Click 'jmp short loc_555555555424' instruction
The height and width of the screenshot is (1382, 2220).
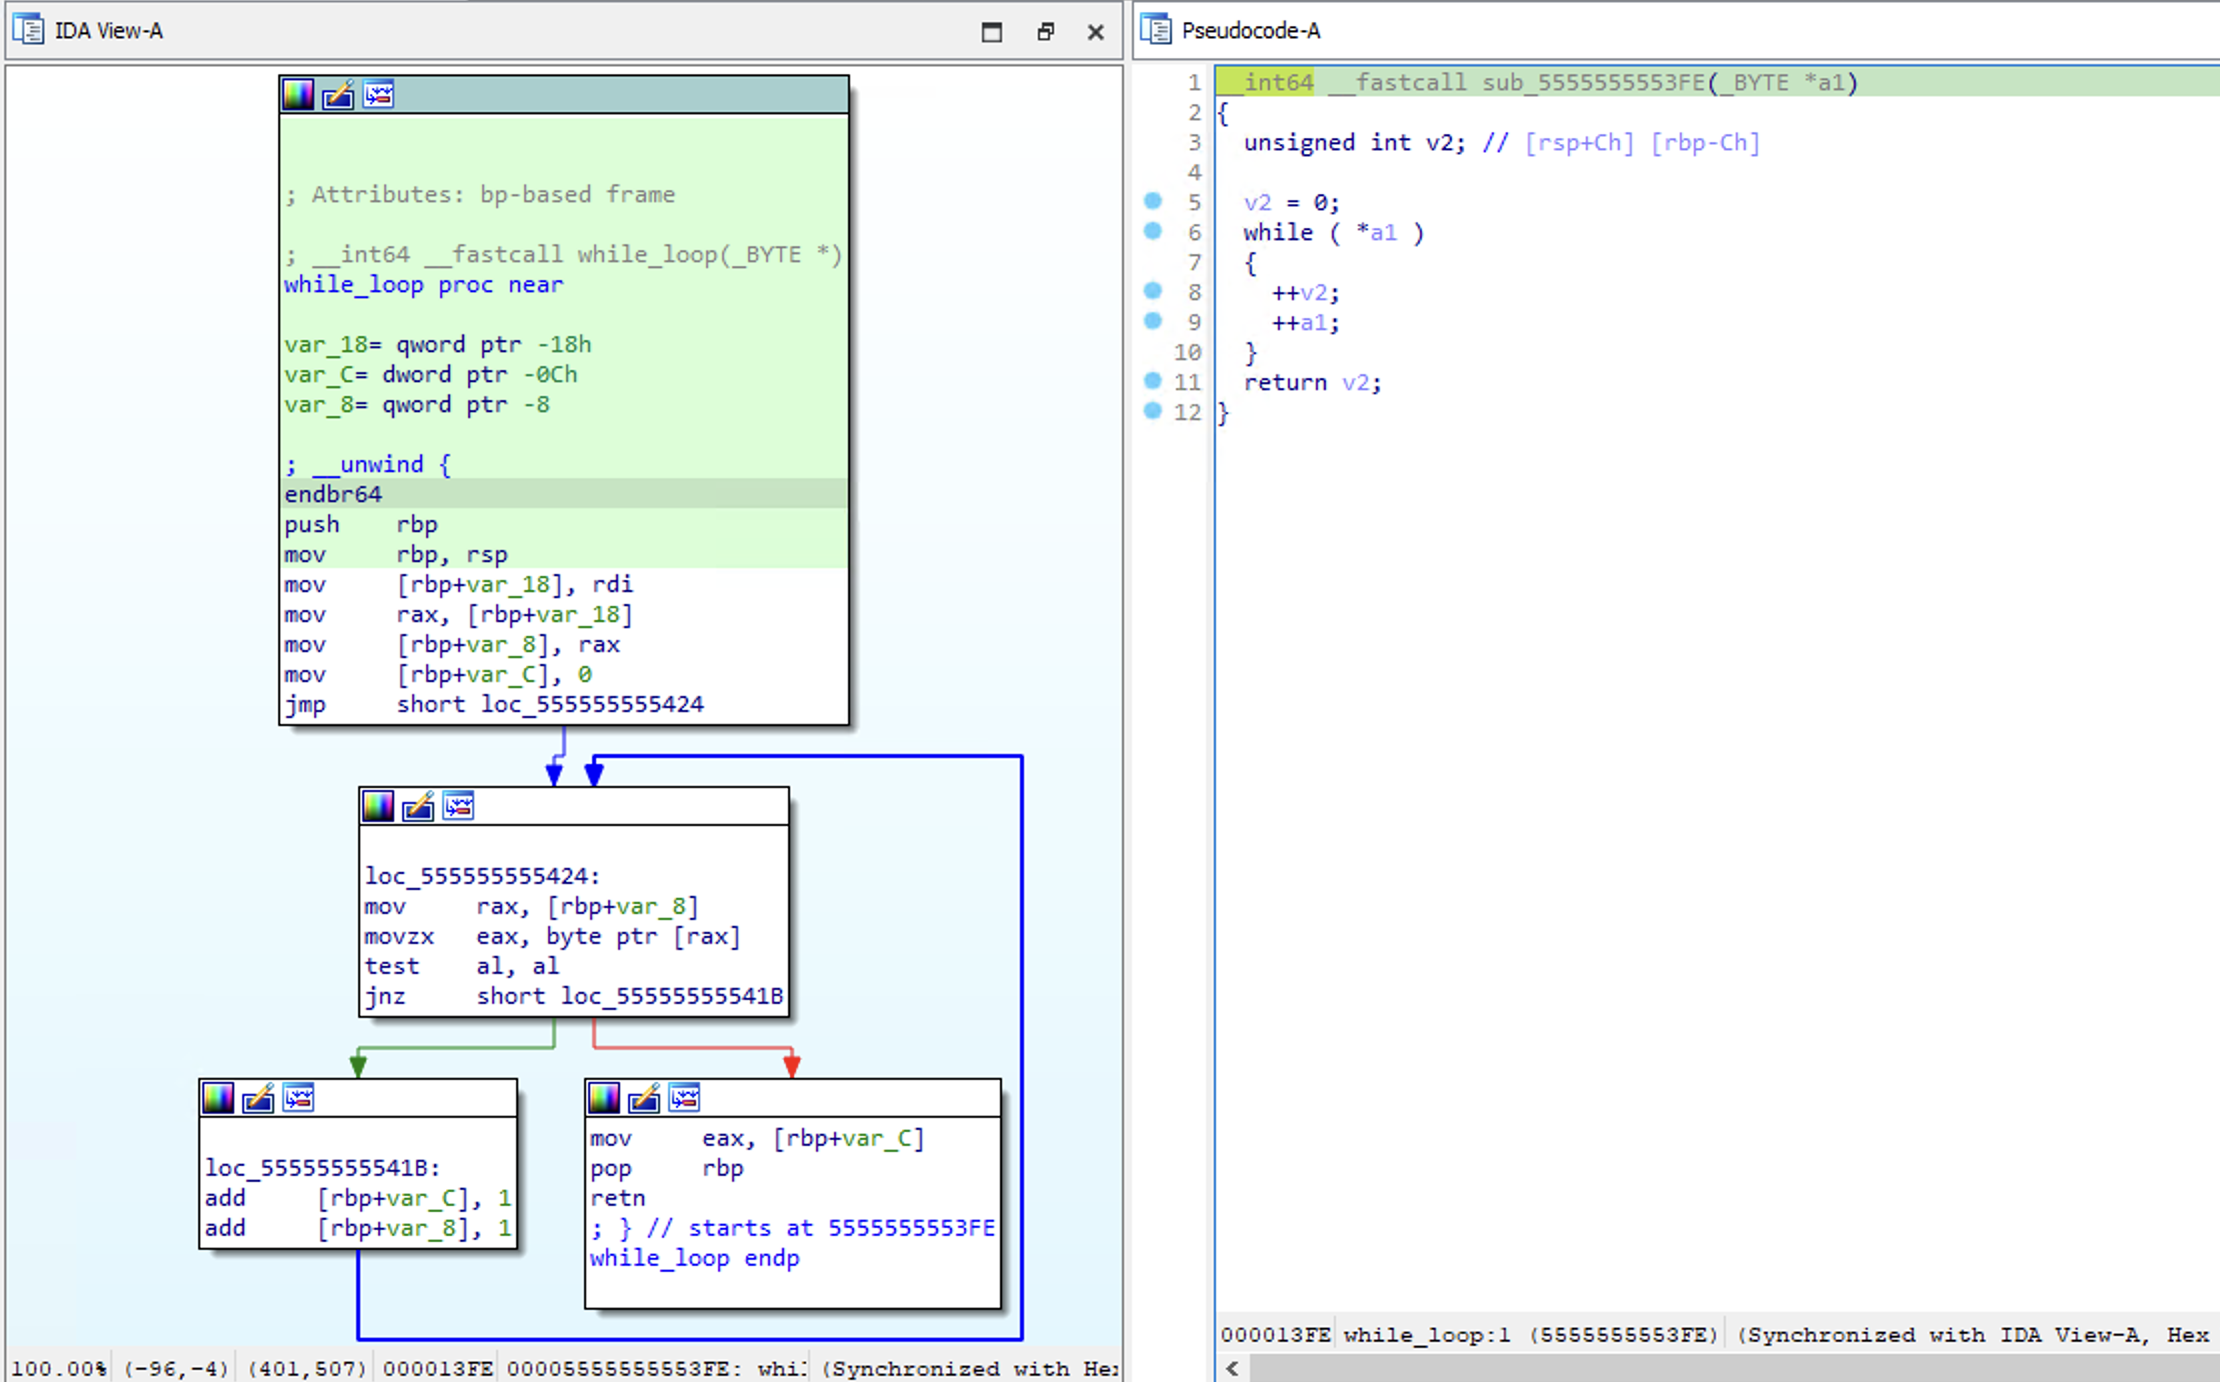coord(494,704)
